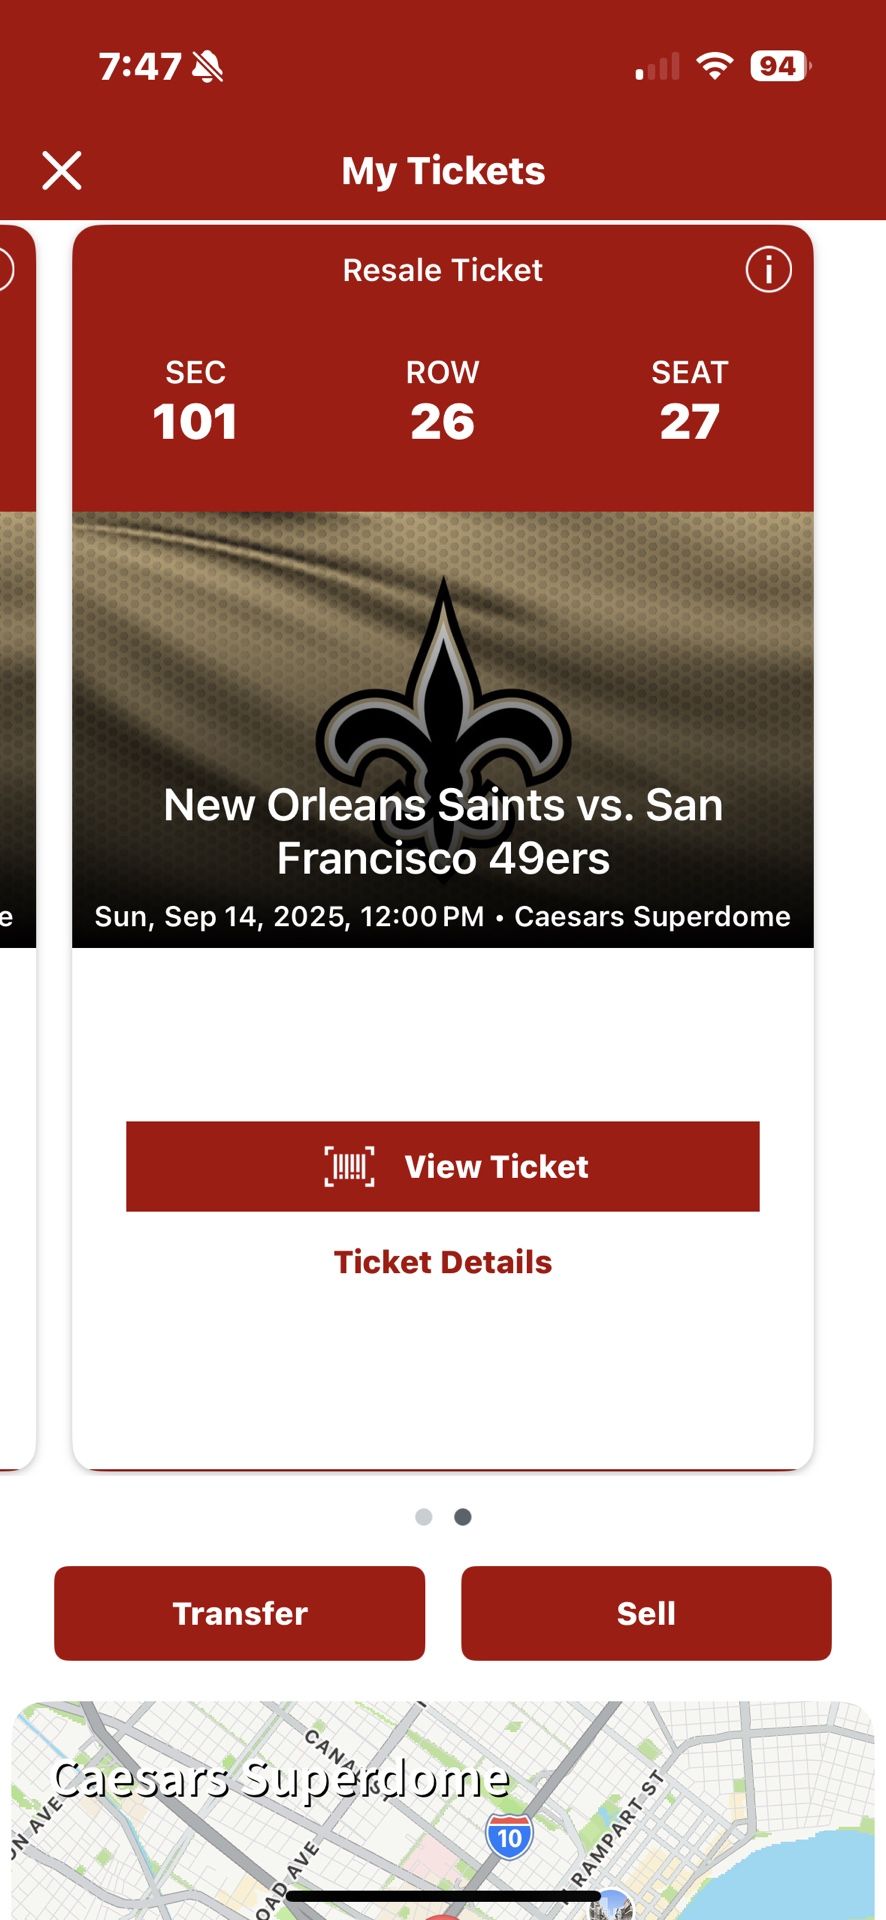Tap the cellular signal icon
The height and width of the screenshot is (1920, 886).
[x=655, y=68]
